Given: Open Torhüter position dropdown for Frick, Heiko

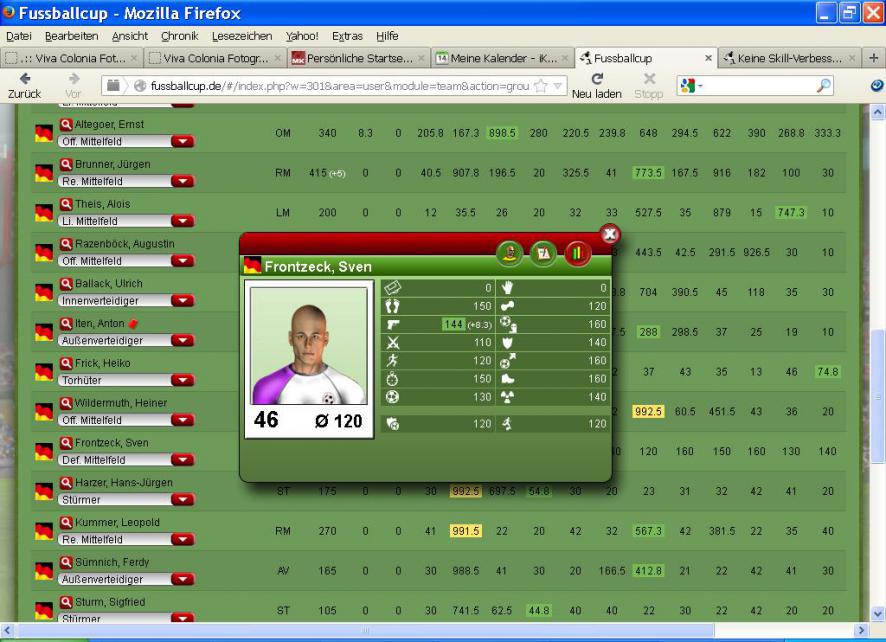Looking at the screenshot, I should coord(182,380).
